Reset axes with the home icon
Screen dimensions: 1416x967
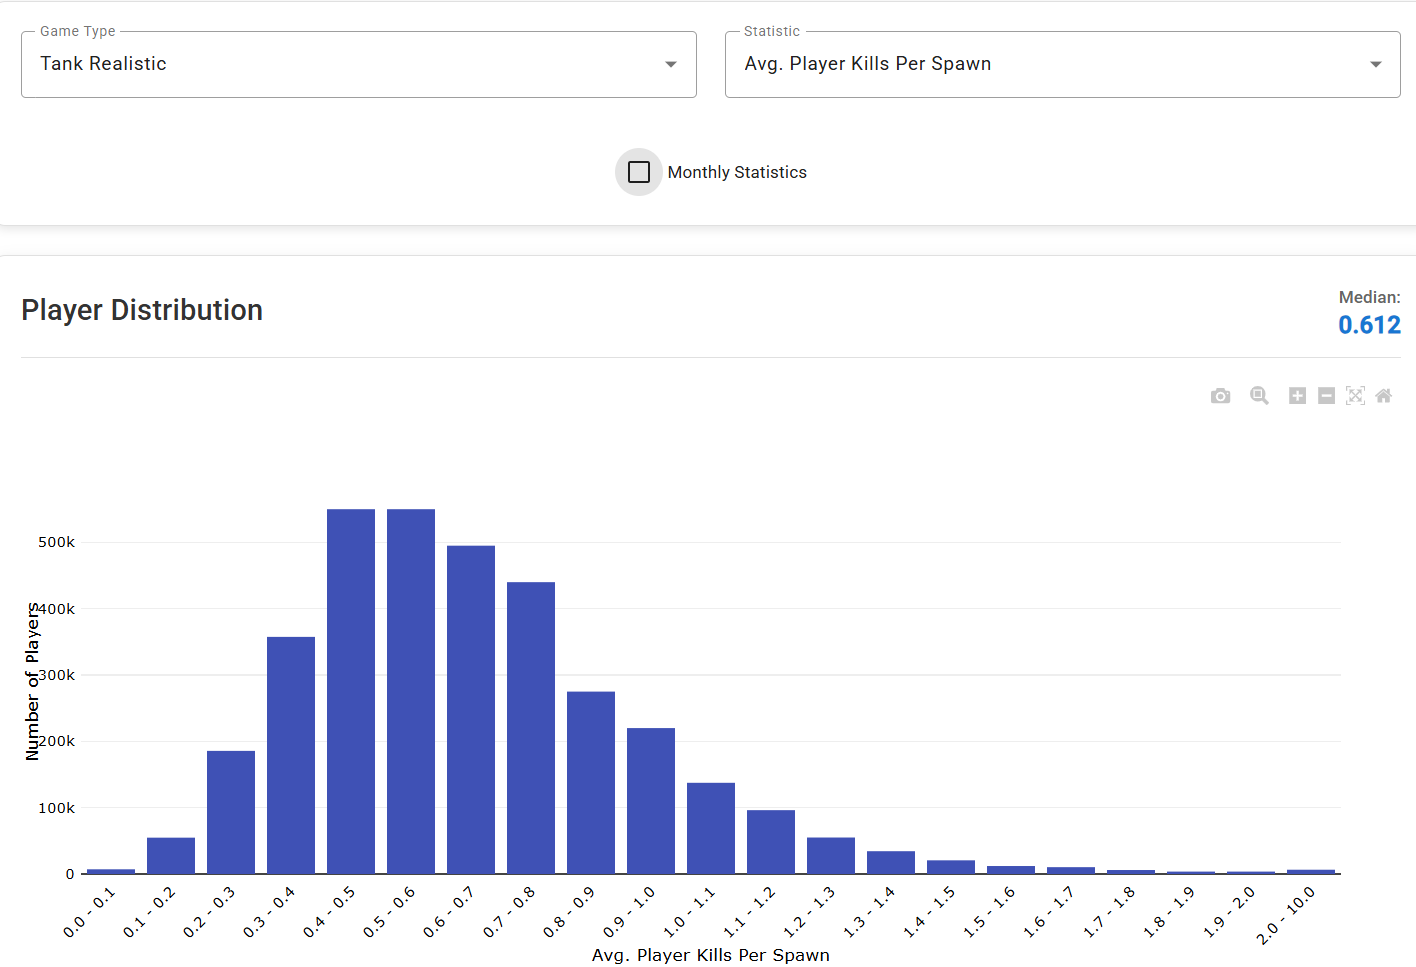pyautogui.click(x=1384, y=396)
